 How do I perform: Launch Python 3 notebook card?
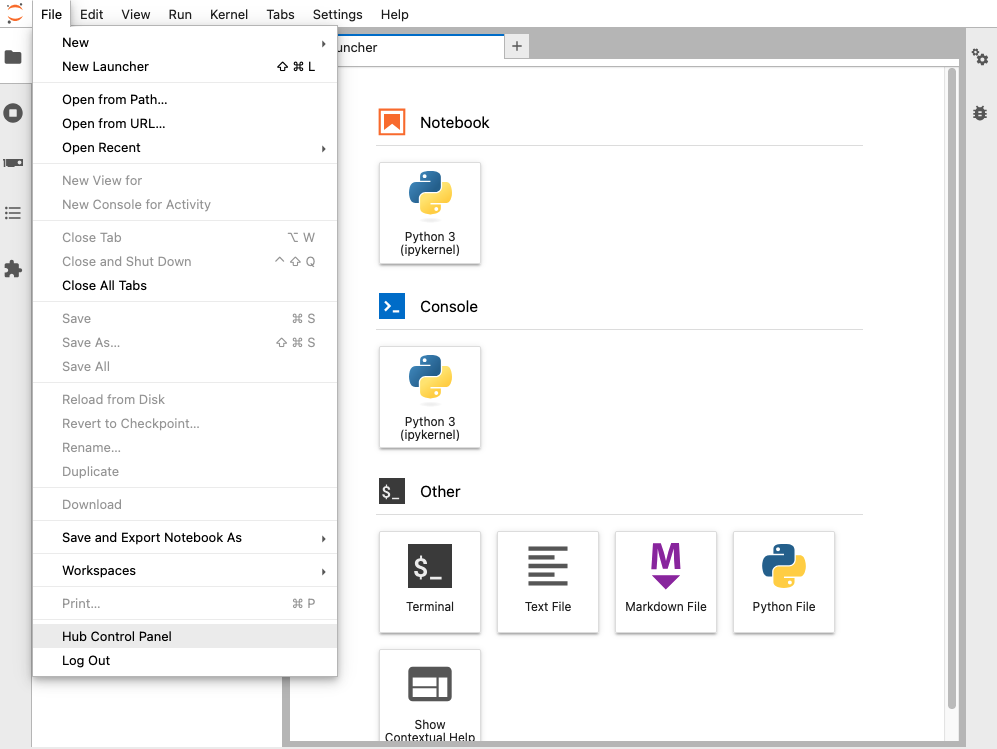point(430,213)
